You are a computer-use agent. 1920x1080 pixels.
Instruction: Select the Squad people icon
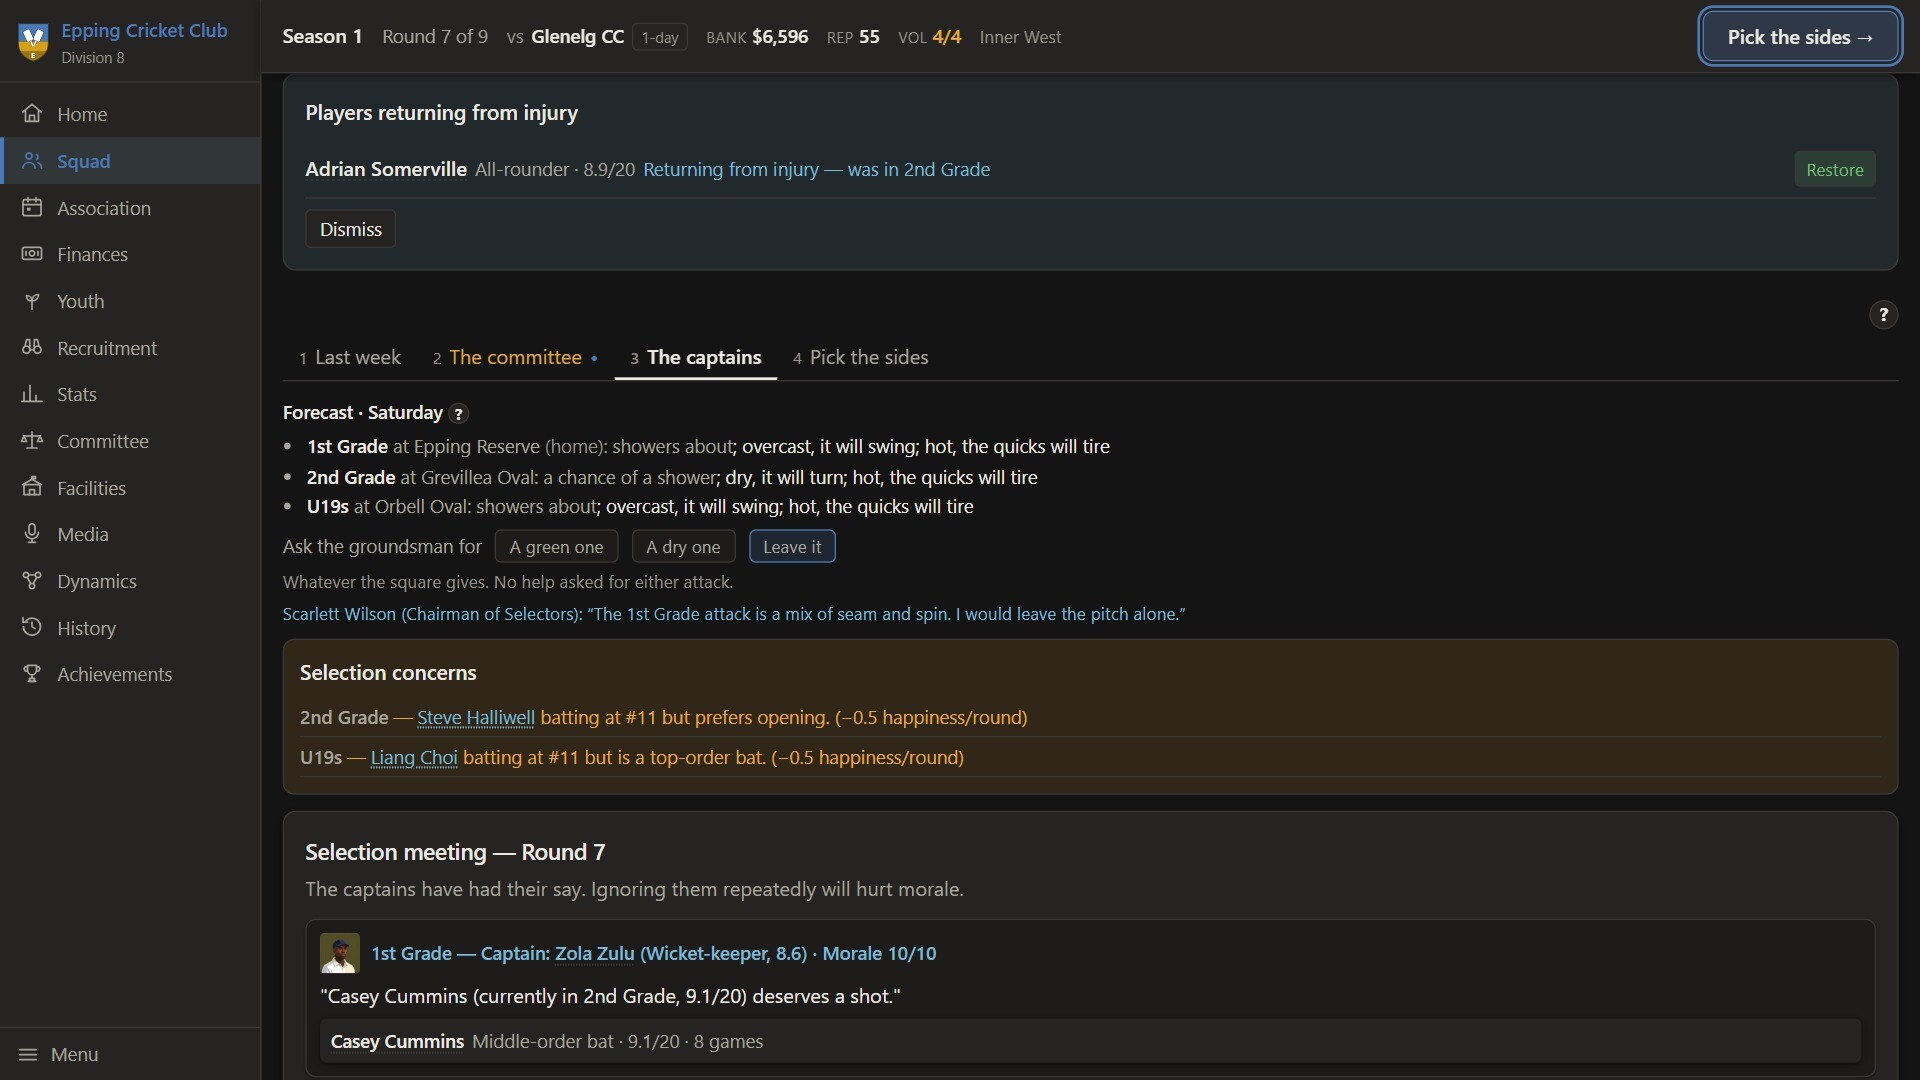click(32, 160)
